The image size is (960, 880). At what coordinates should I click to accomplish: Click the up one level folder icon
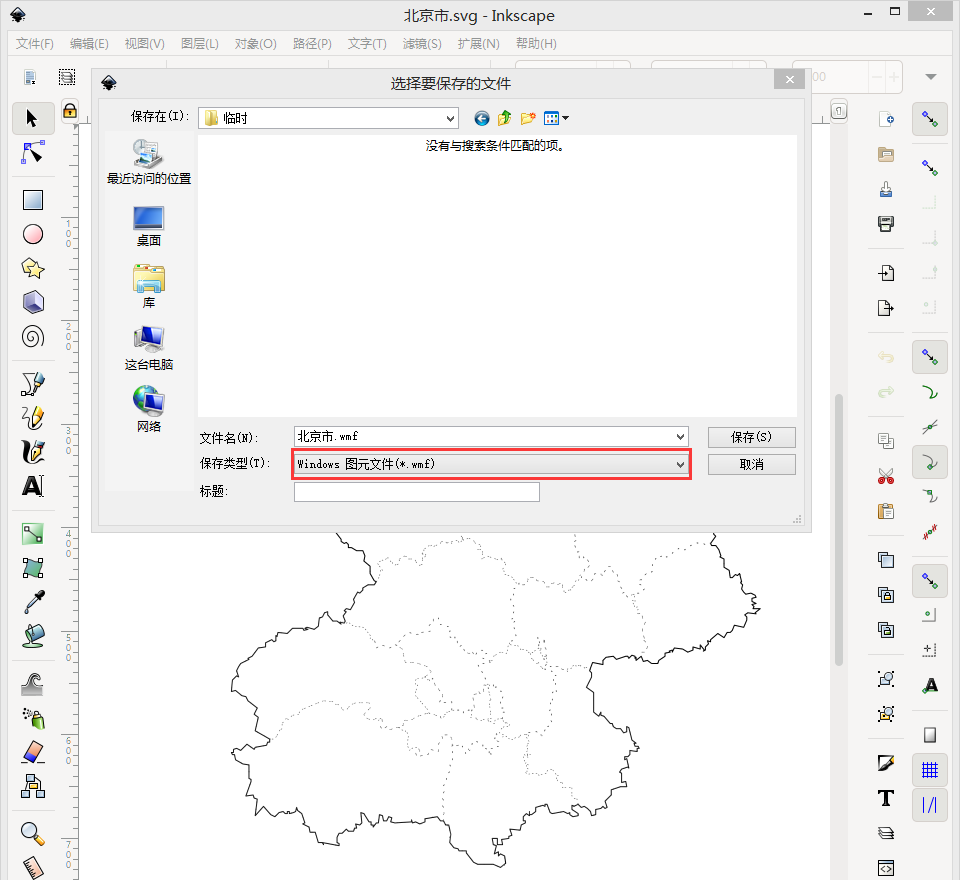tap(504, 118)
